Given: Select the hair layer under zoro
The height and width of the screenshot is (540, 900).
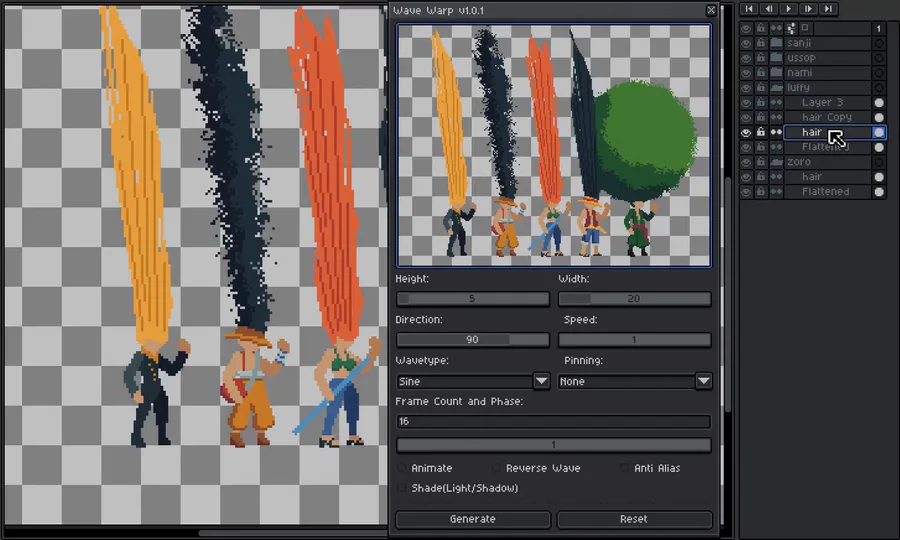Looking at the screenshot, I should click(x=812, y=177).
